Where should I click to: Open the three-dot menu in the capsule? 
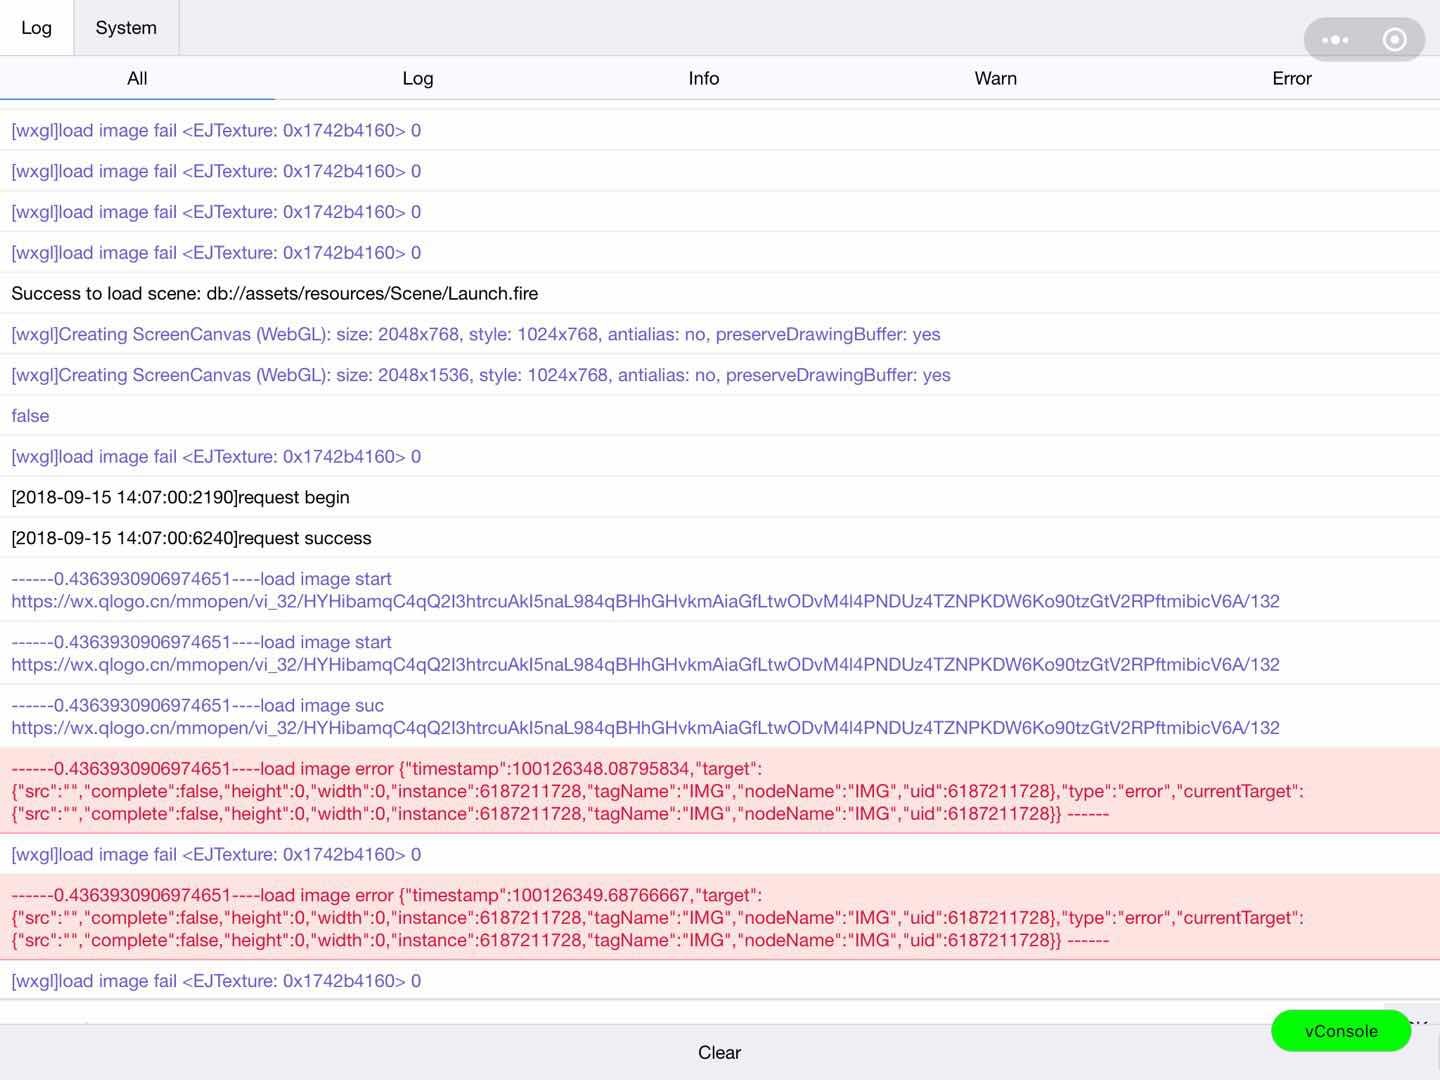click(x=1335, y=40)
